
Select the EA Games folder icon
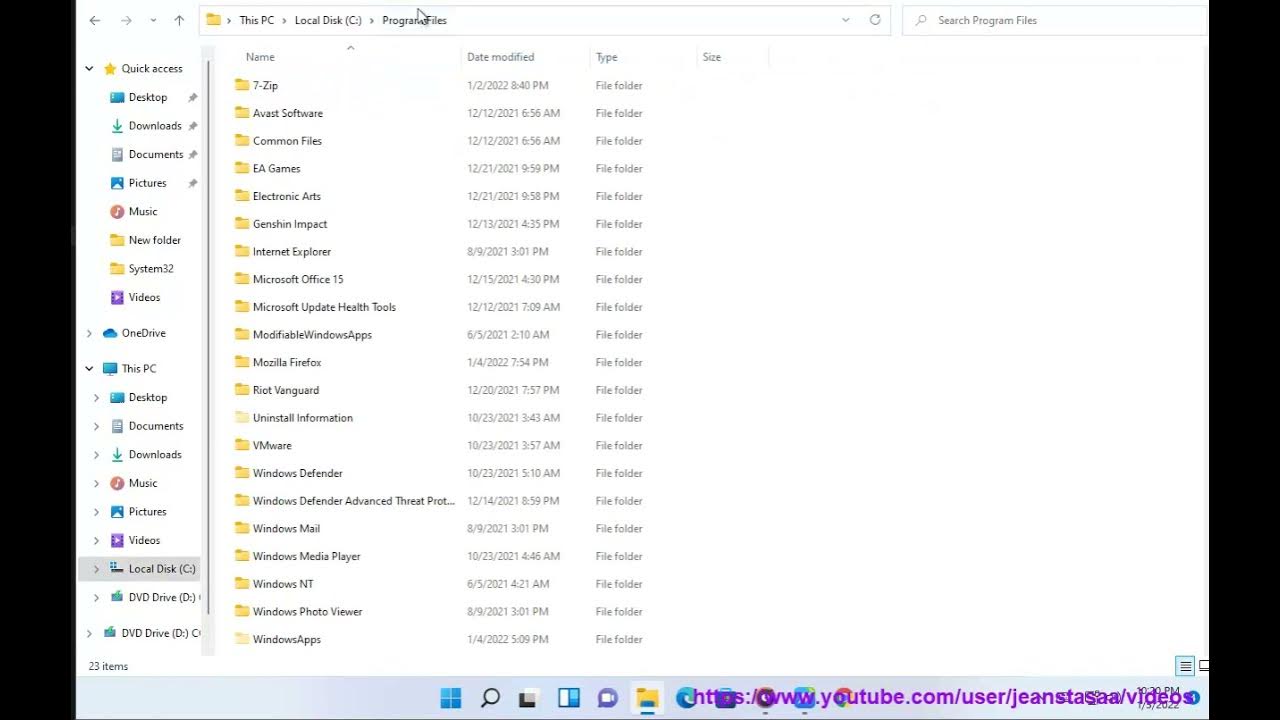tap(241, 168)
